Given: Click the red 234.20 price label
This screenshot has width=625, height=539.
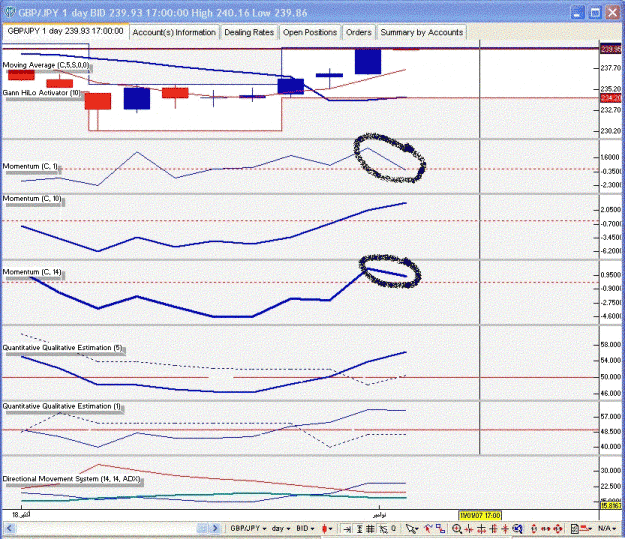Looking at the screenshot, I should [x=611, y=98].
